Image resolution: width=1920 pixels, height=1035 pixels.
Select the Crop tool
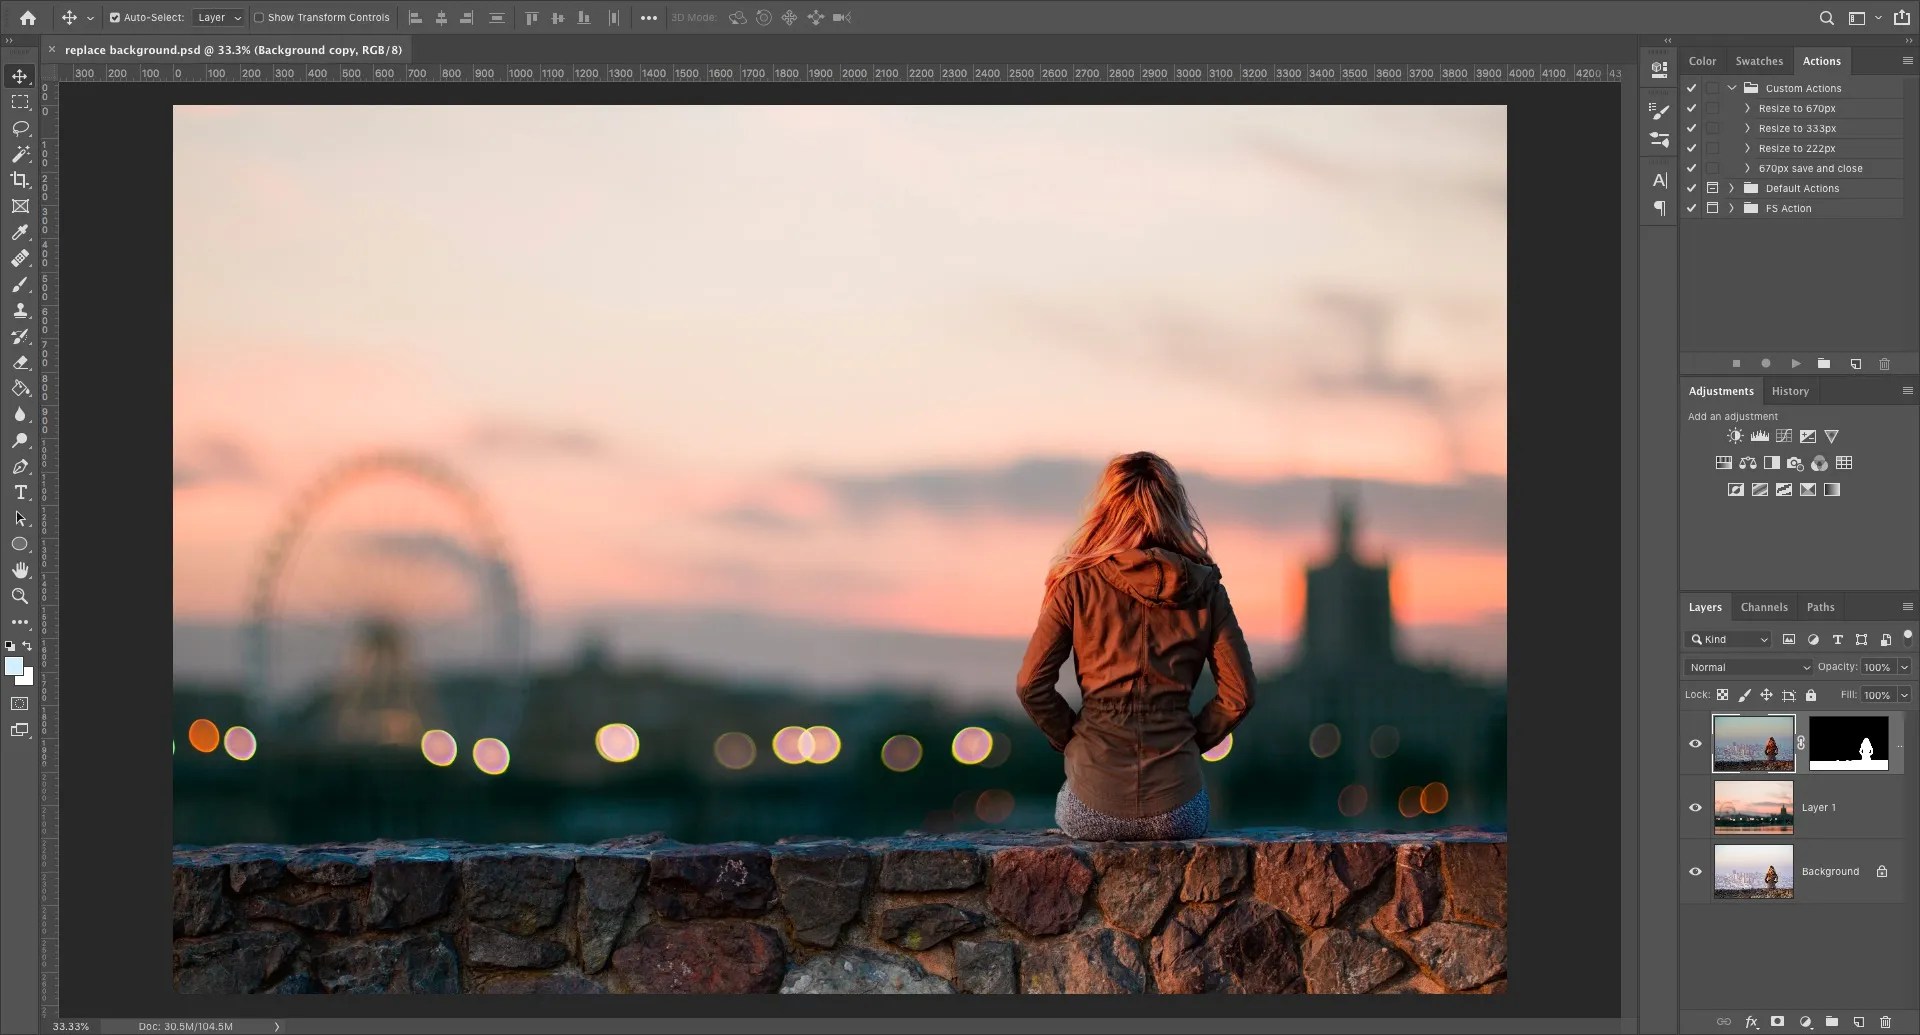[x=20, y=180]
